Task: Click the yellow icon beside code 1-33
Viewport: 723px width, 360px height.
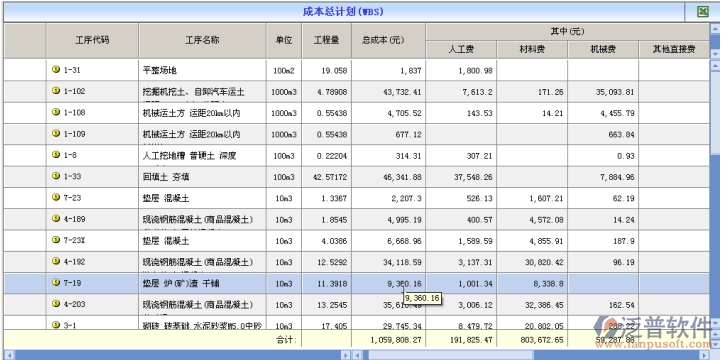Action: [56, 176]
